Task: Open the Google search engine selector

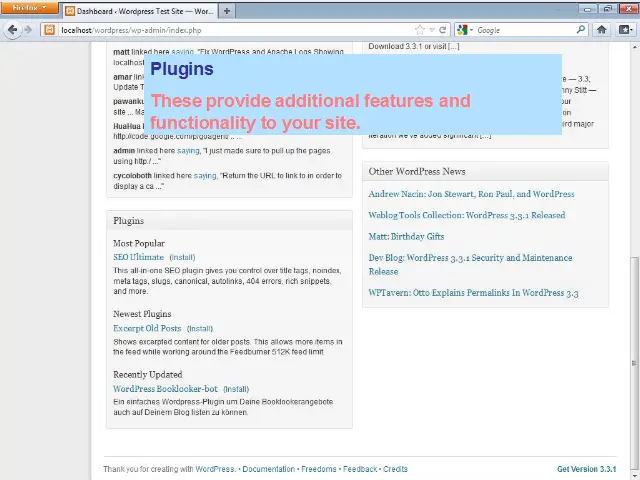Action: (465, 30)
